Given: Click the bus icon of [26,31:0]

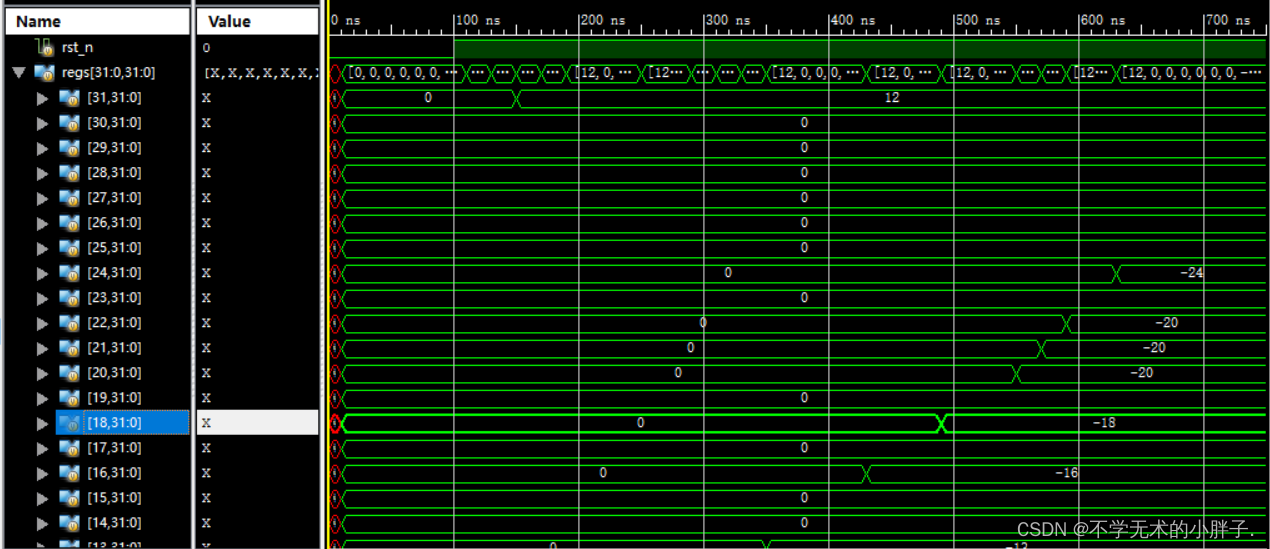Looking at the screenshot, I should (68, 222).
